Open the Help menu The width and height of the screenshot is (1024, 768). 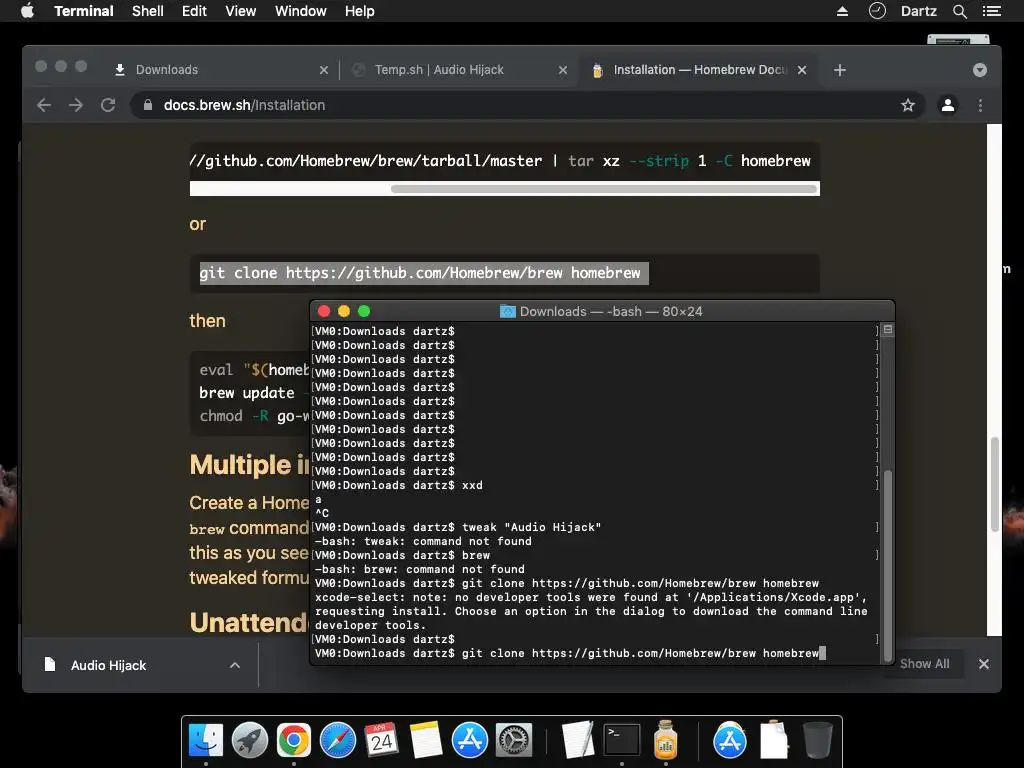(x=360, y=11)
